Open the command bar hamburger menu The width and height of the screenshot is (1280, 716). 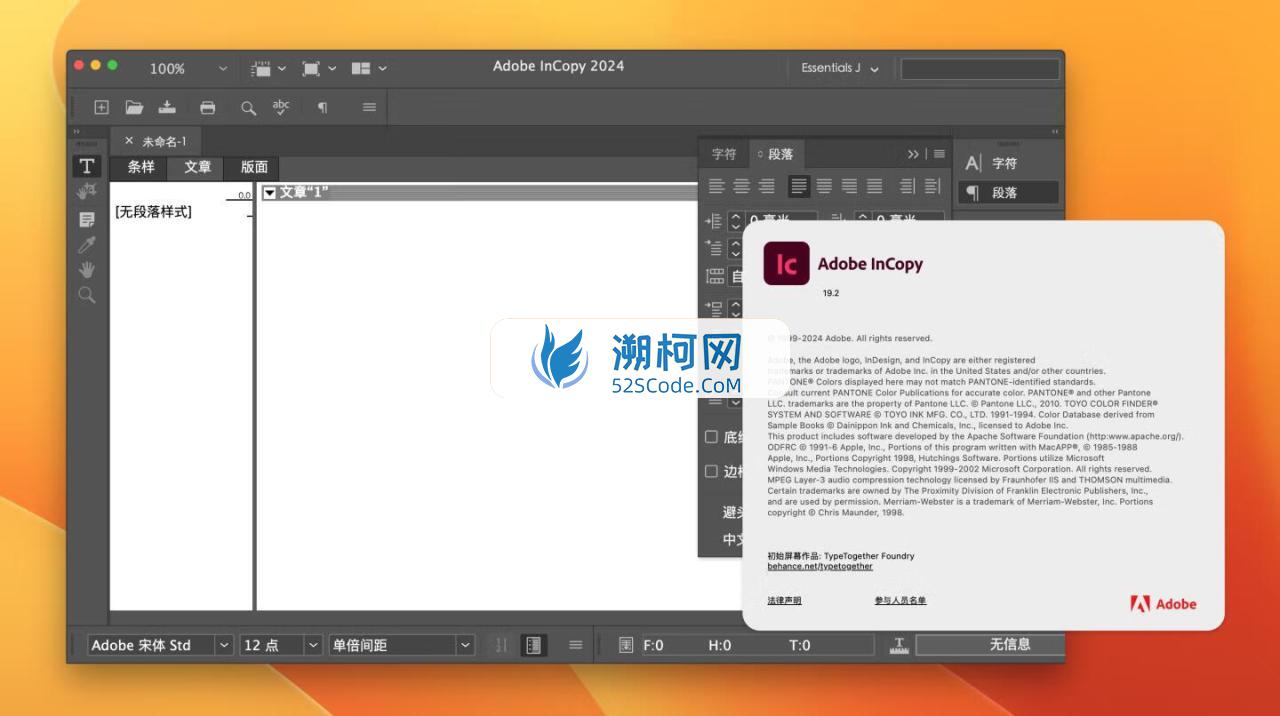(x=369, y=107)
